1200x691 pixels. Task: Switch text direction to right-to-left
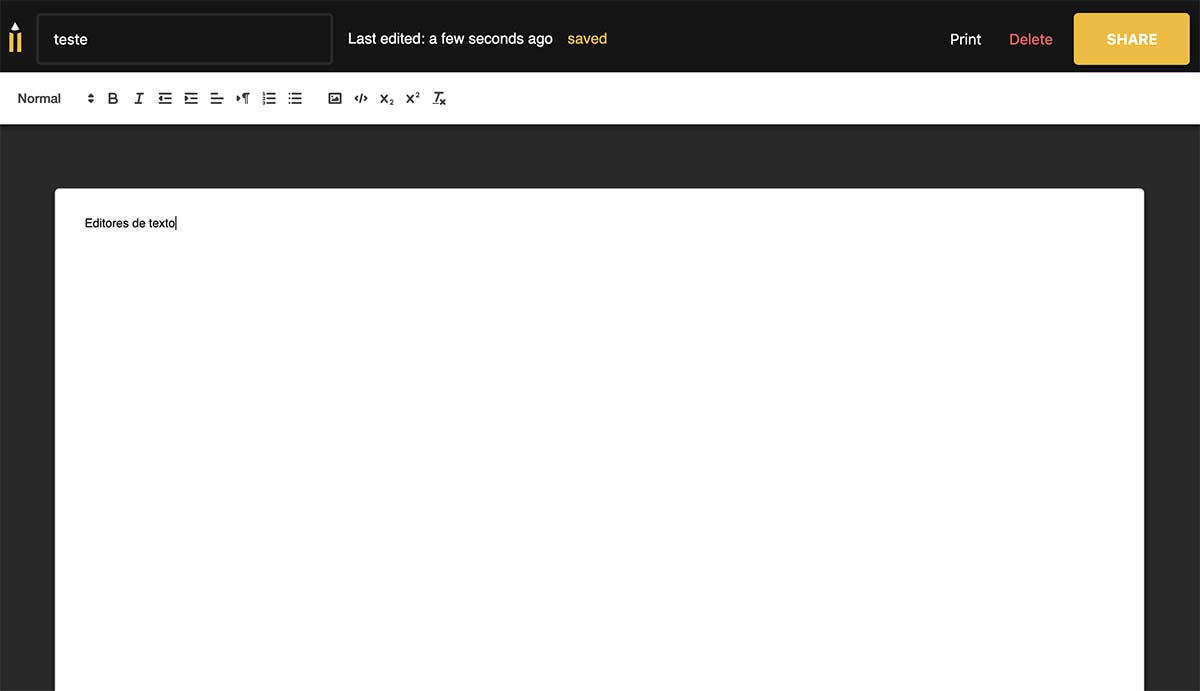243,99
